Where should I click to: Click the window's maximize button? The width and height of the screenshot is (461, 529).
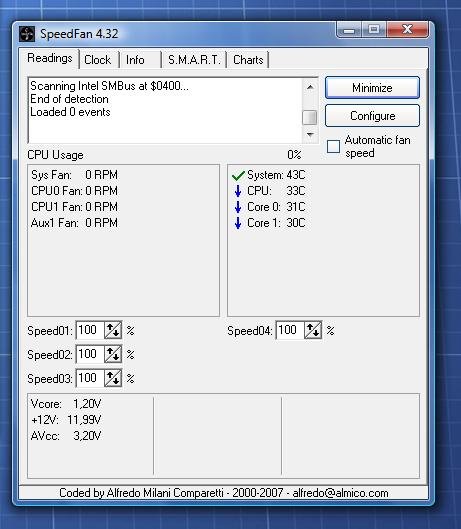point(374,30)
